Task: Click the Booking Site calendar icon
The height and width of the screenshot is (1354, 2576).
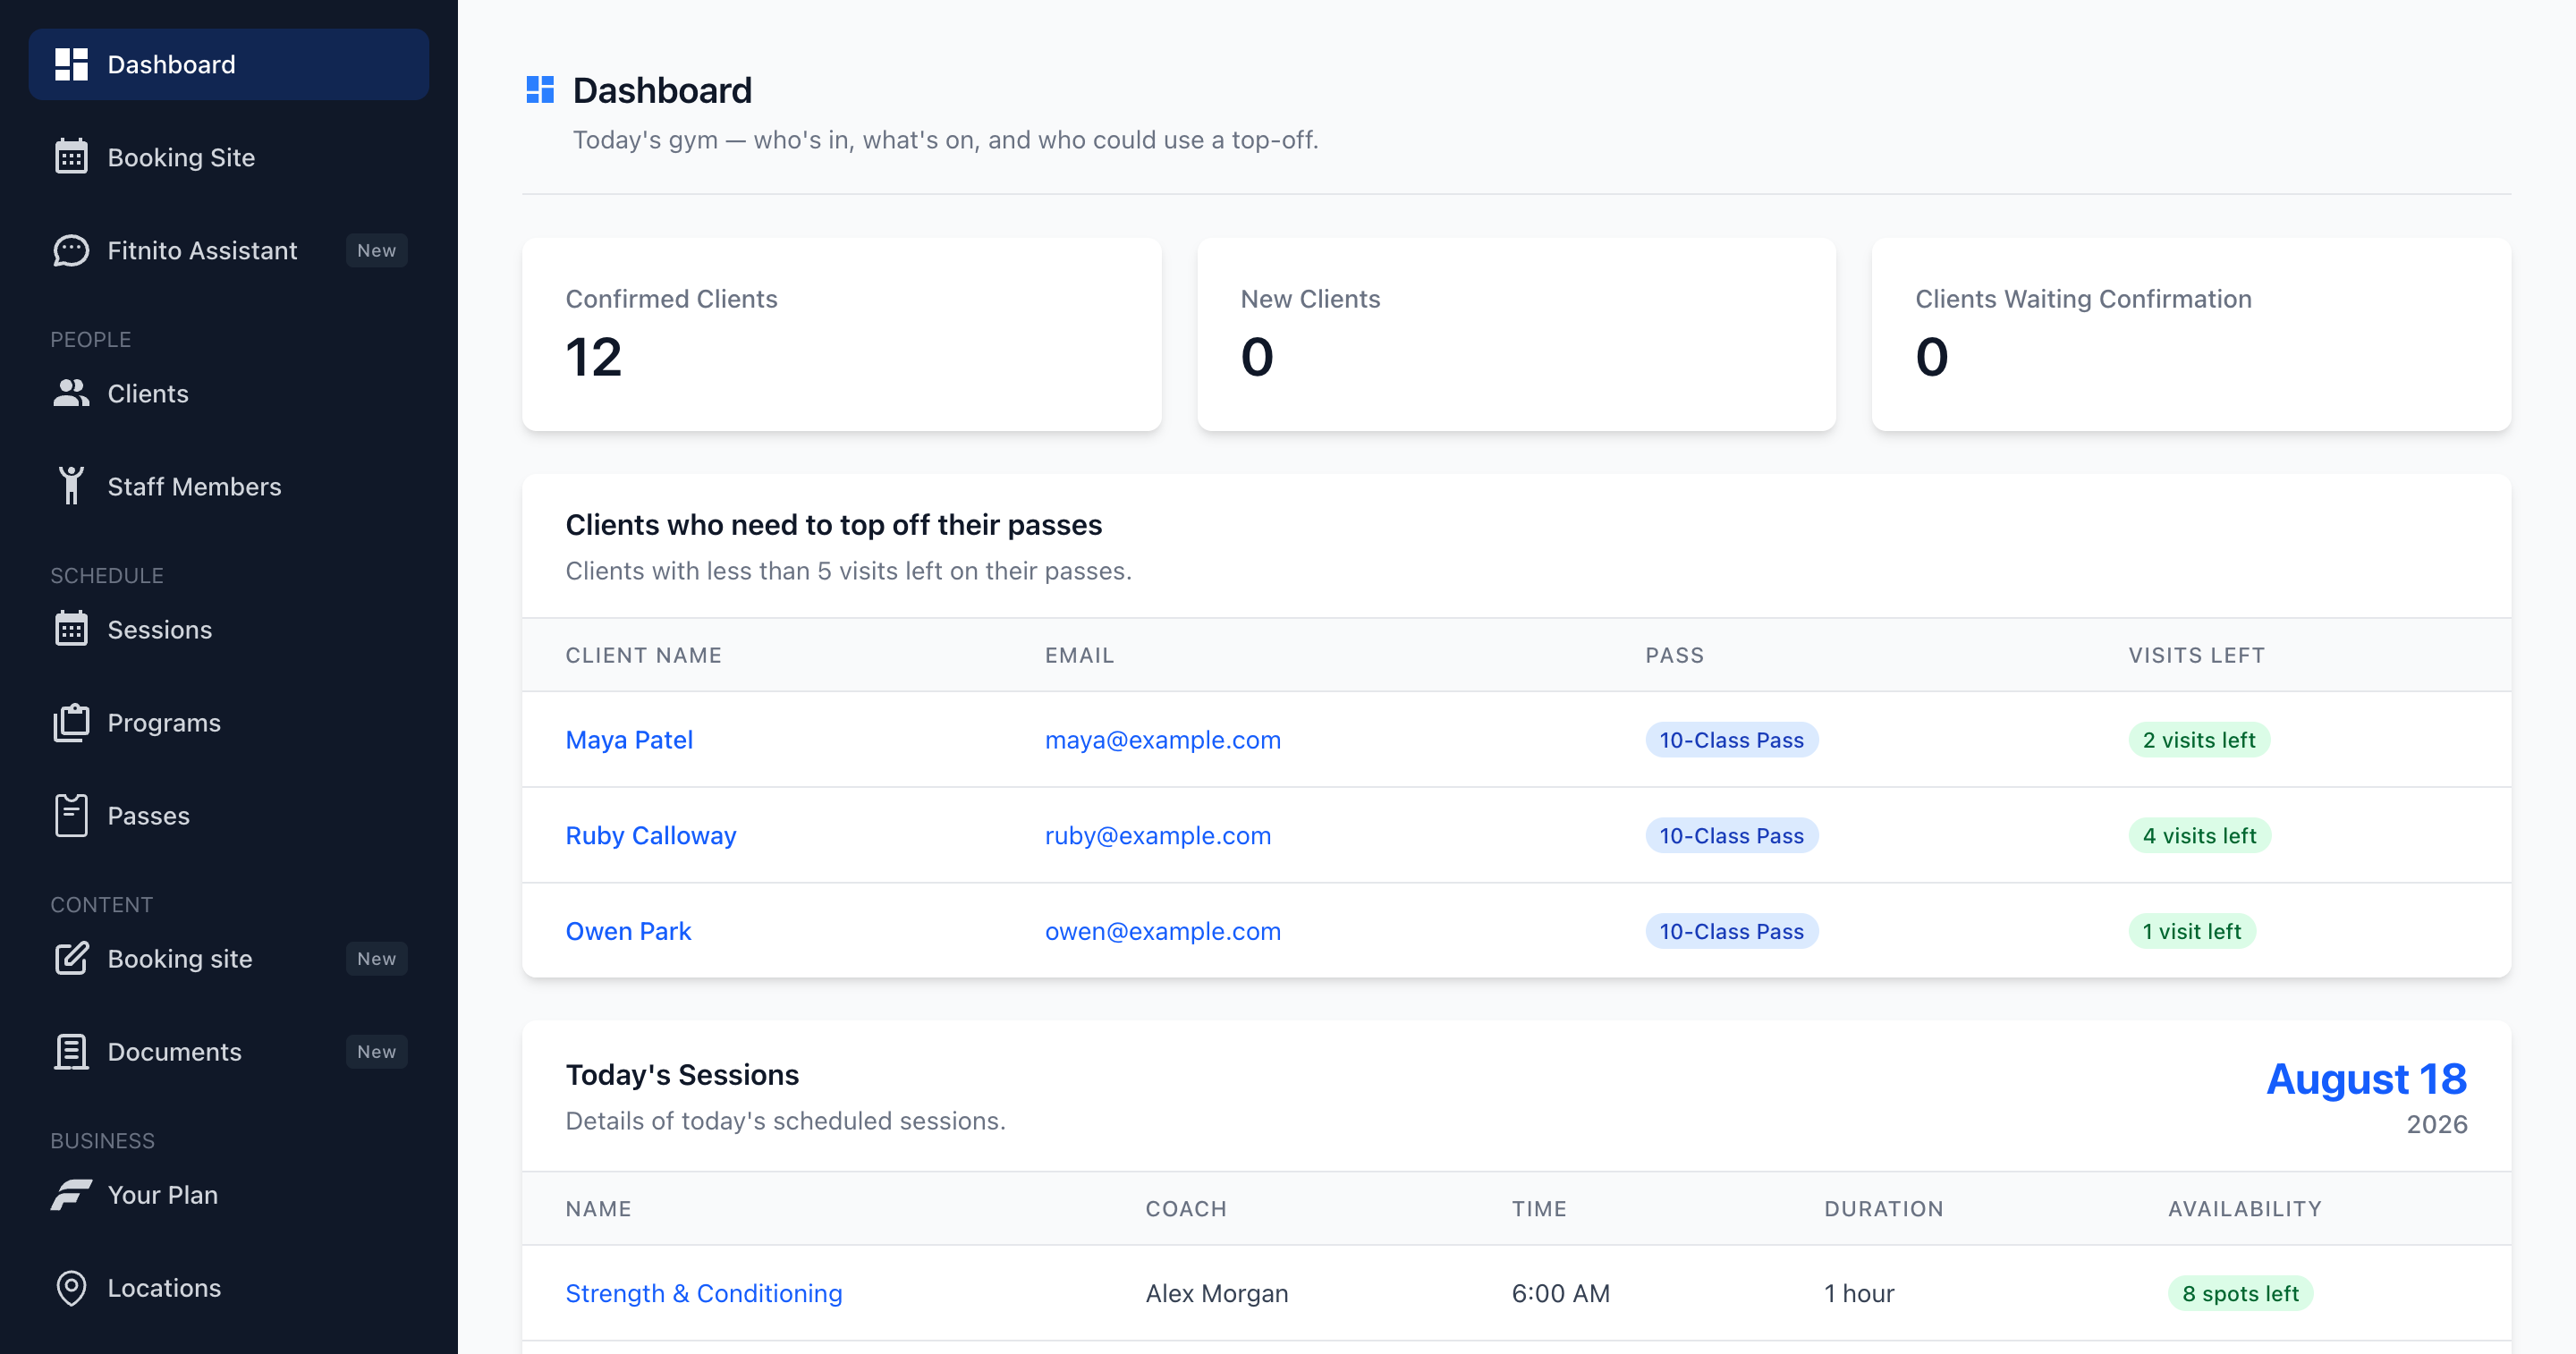Action: tap(71, 157)
